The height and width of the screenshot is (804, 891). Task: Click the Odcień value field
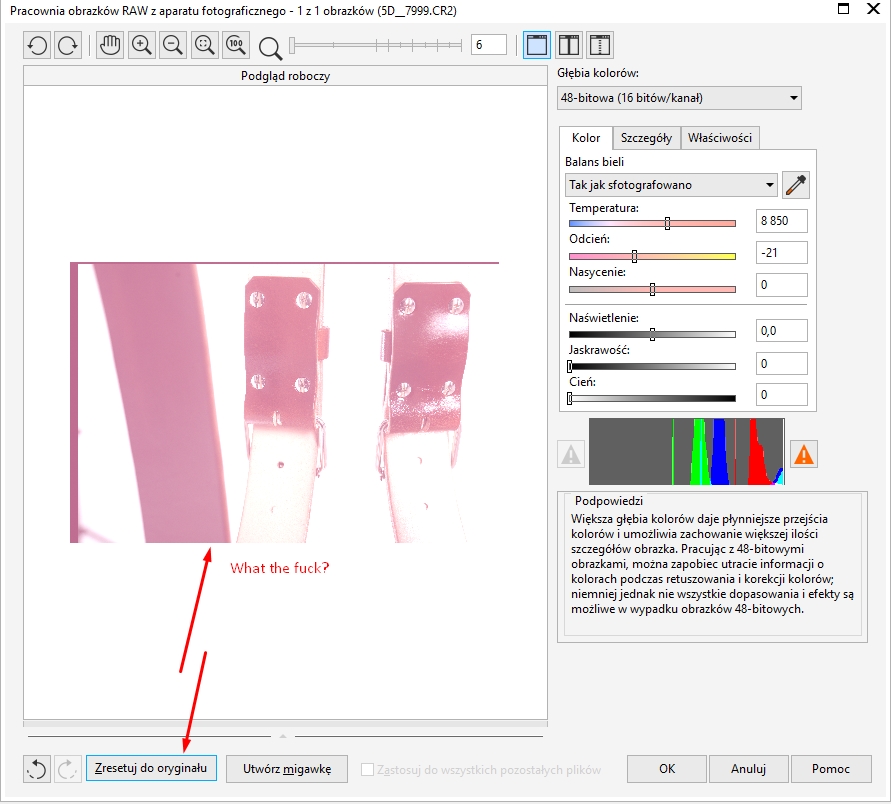[x=781, y=253]
